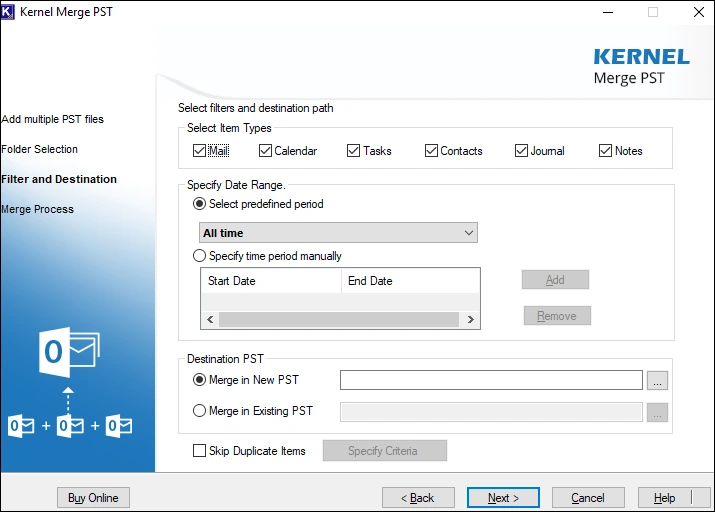Viewport: 715px width, 512px height.
Task: Click the Start Date column header
Action: pos(271,281)
